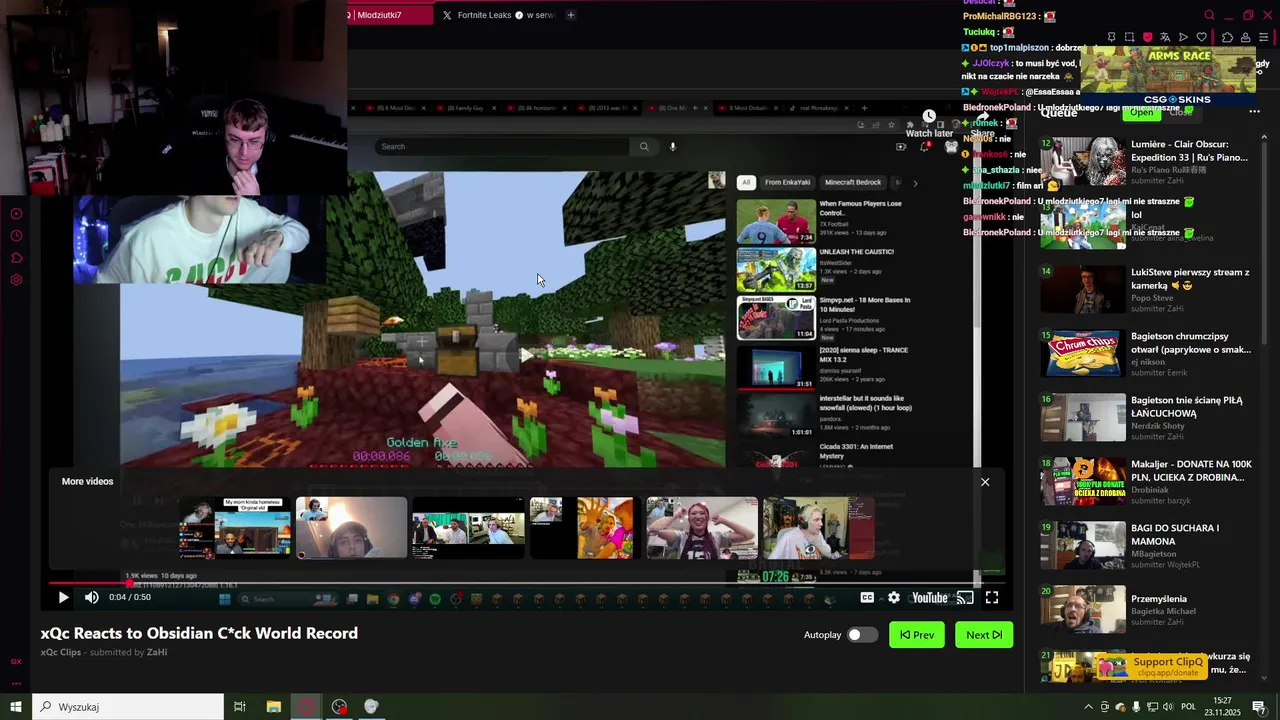Click the Opera GX taskbar icon
The width and height of the screenshot is (1280, 720).
pyautogui.click(x=307, y=707)
